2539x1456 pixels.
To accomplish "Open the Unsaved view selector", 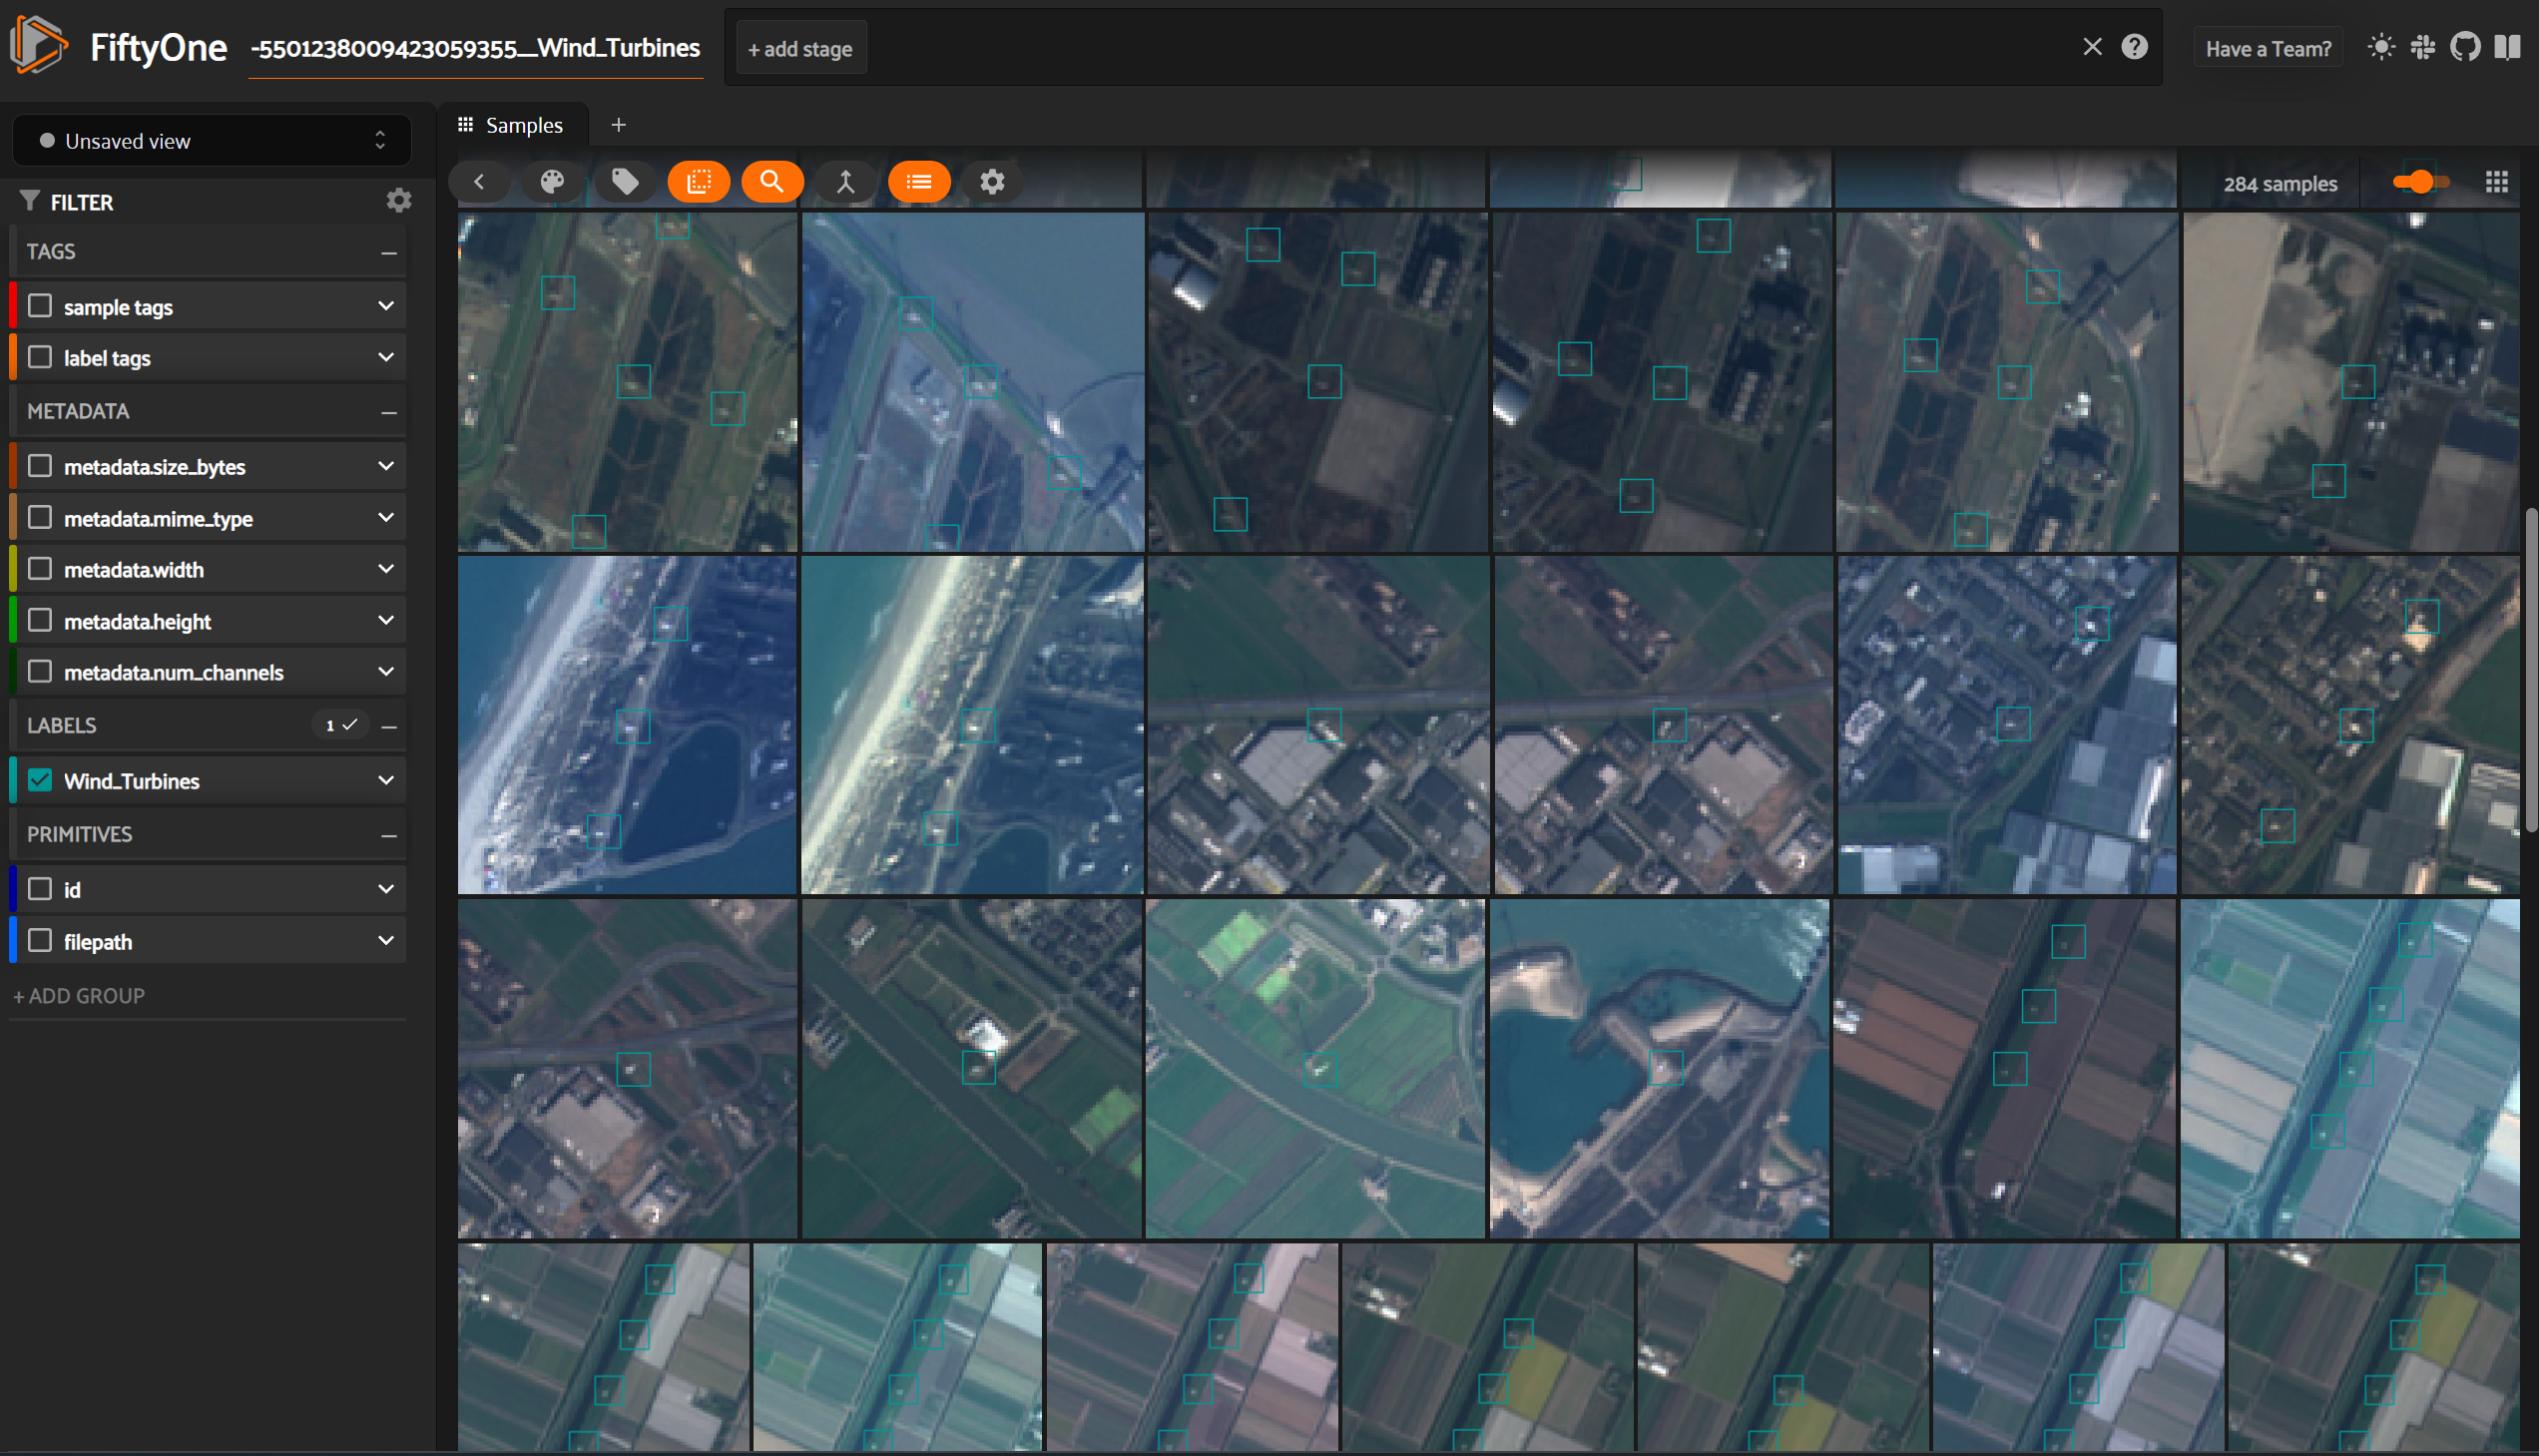I will pos(212,141).
